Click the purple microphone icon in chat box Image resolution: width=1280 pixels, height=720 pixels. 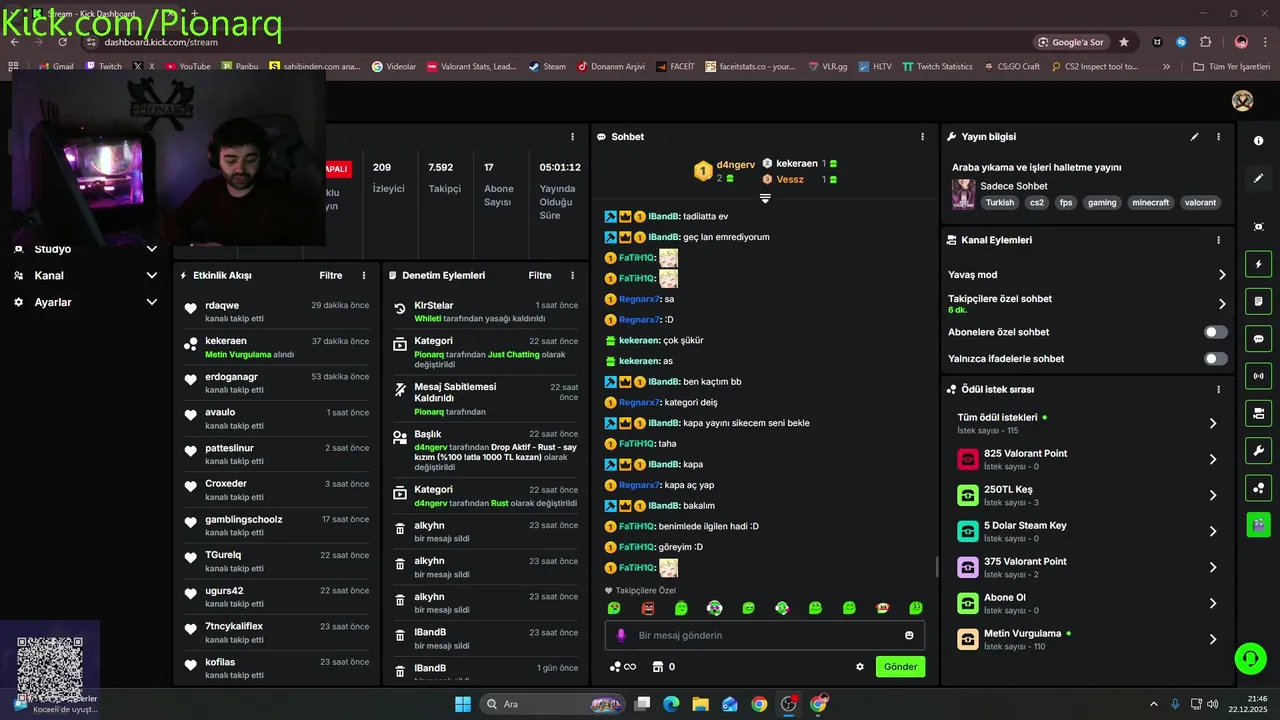tap(621, 635)
